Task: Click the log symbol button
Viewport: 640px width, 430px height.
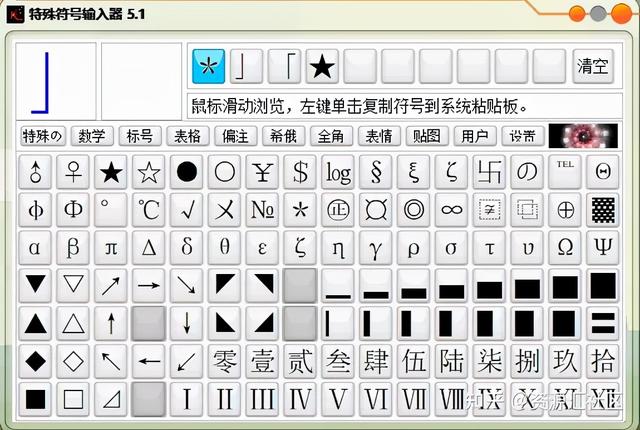Action: (338, 172)
